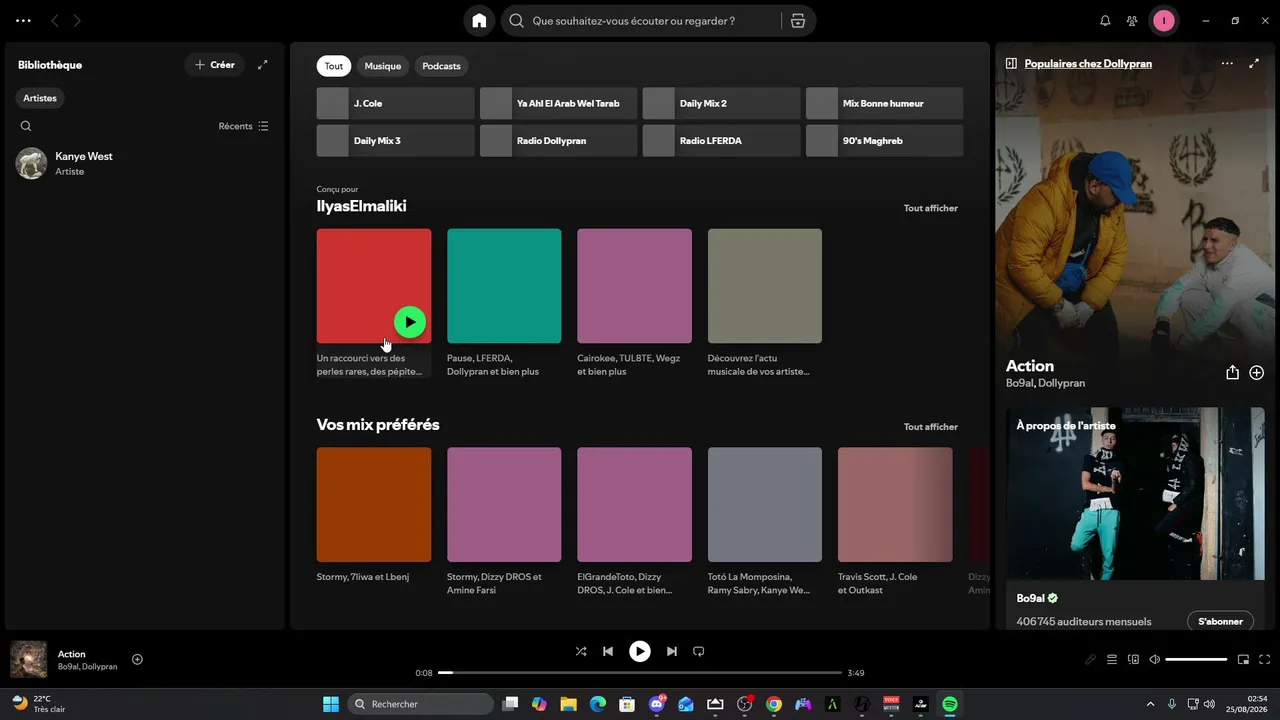
Task: Open the Travis Scott, J. Cole mix card
Action: [895, 522]
